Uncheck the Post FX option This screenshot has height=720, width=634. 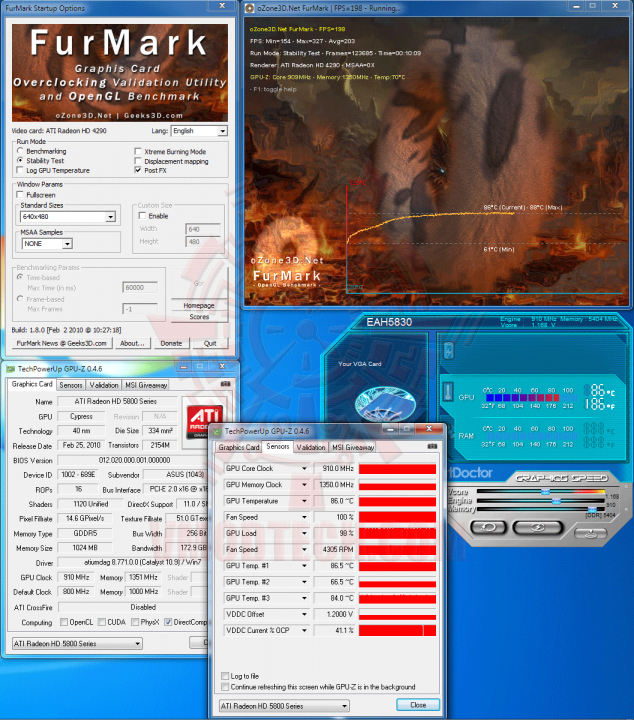click(x=138, y=170)
